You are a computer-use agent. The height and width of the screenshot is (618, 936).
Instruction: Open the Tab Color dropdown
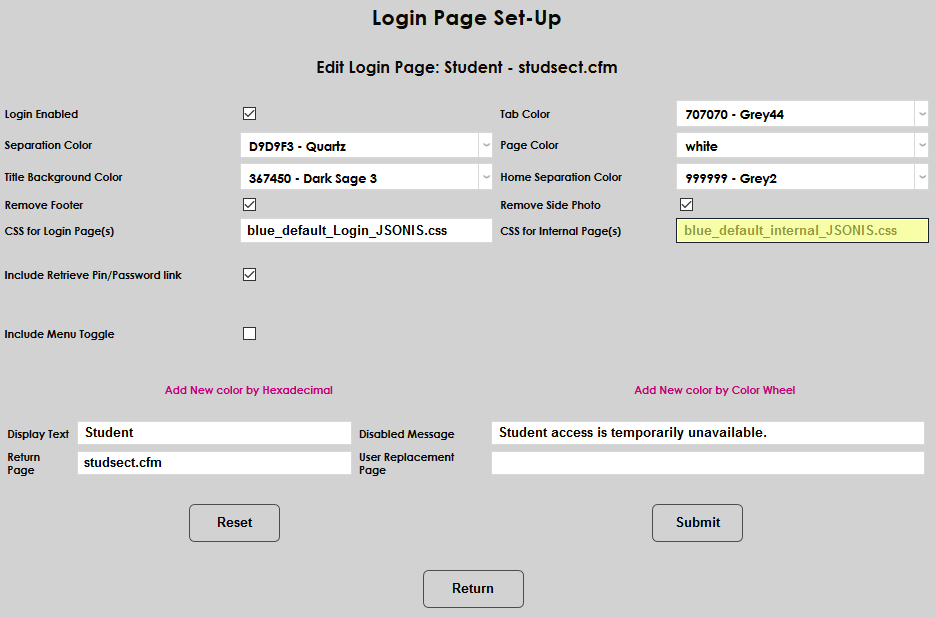click(x=802, y=113)
